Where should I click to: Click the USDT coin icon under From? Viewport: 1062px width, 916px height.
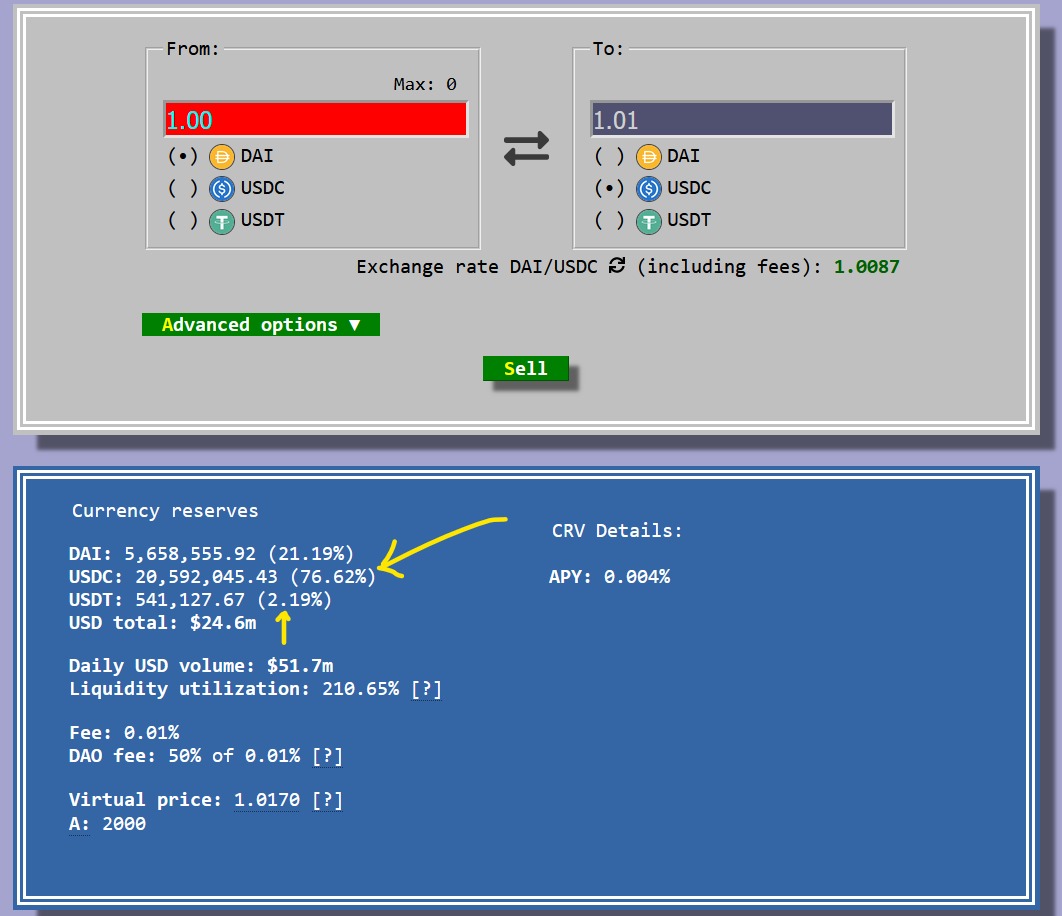[x=221, y=221]
